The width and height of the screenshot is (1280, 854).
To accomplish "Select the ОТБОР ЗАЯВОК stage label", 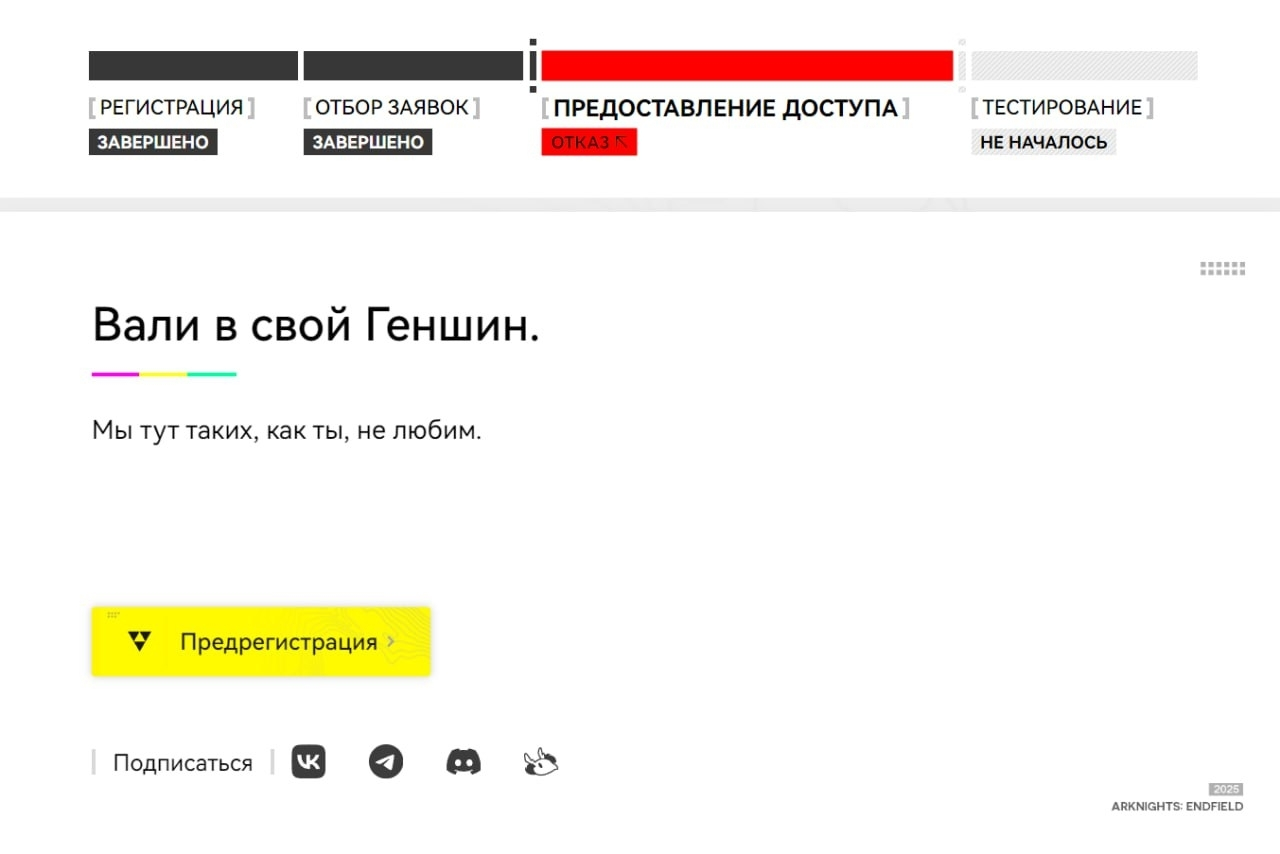I will pos(392,108).
